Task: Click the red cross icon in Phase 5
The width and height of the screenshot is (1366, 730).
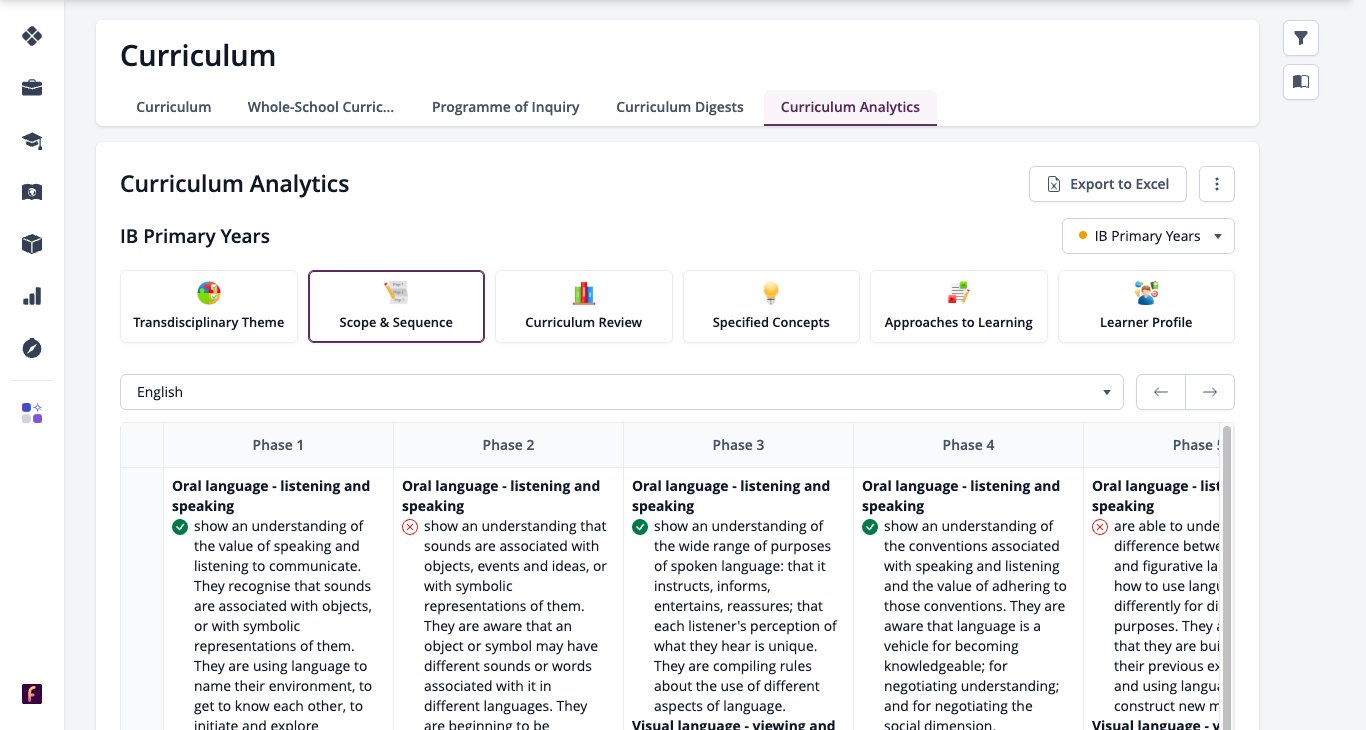Action: [x=1100, y=527]
